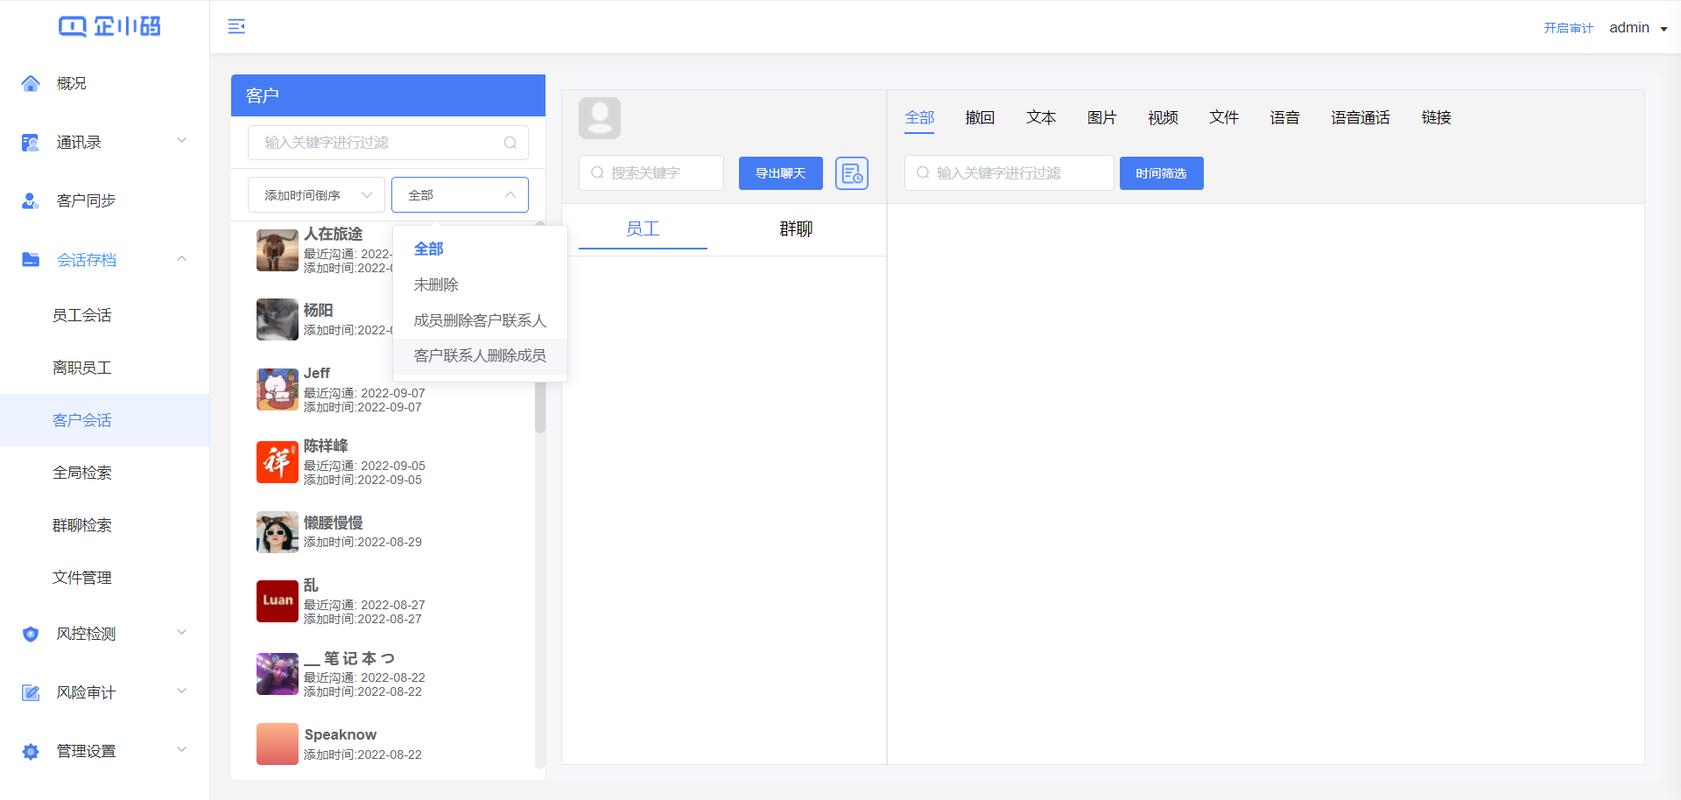Click the magnifier in message filter box

(x=923, y=173)
